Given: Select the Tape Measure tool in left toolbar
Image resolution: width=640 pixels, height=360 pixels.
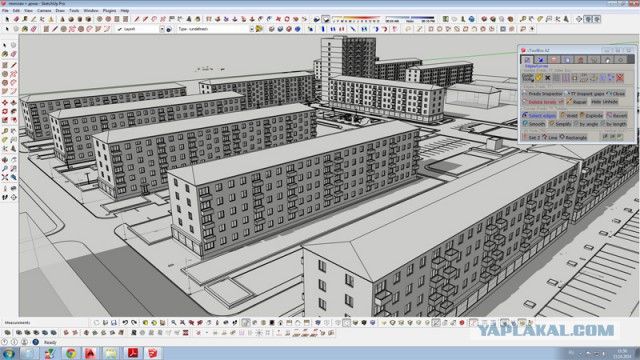Looking at the screenshot, I should click(x=5, y=131).
